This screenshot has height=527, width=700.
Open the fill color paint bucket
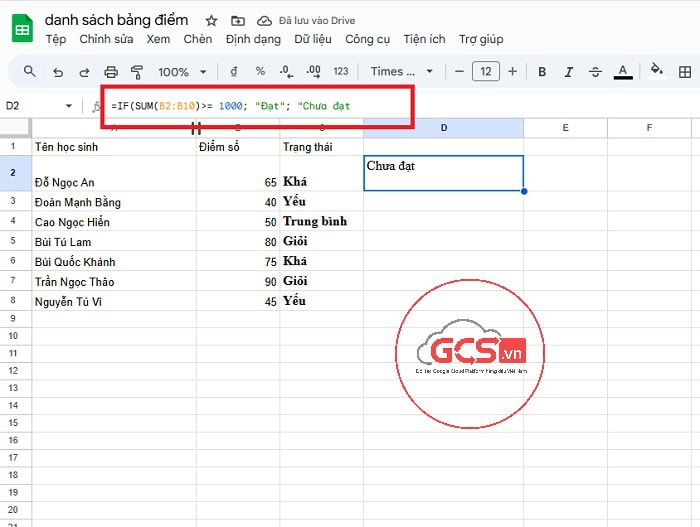point(657,71)
